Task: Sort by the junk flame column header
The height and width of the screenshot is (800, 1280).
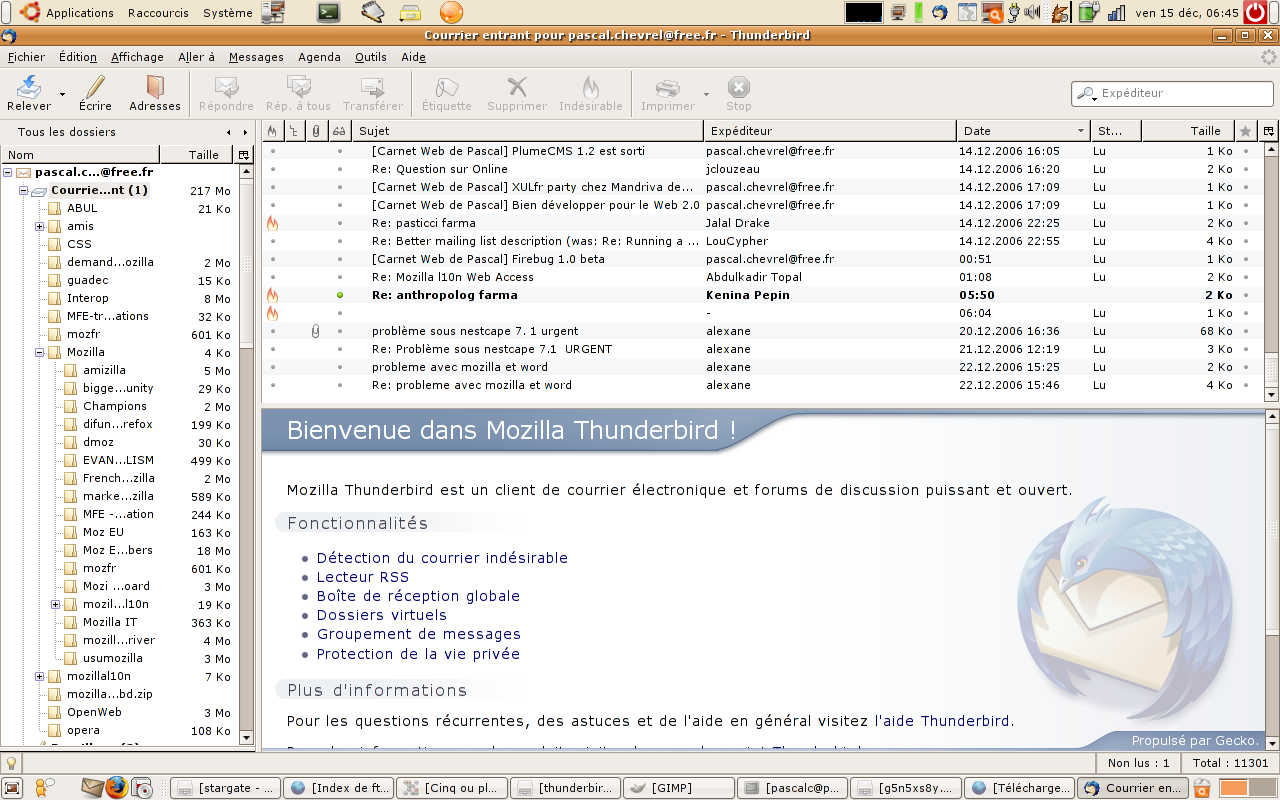Action: tap(272, 131)
